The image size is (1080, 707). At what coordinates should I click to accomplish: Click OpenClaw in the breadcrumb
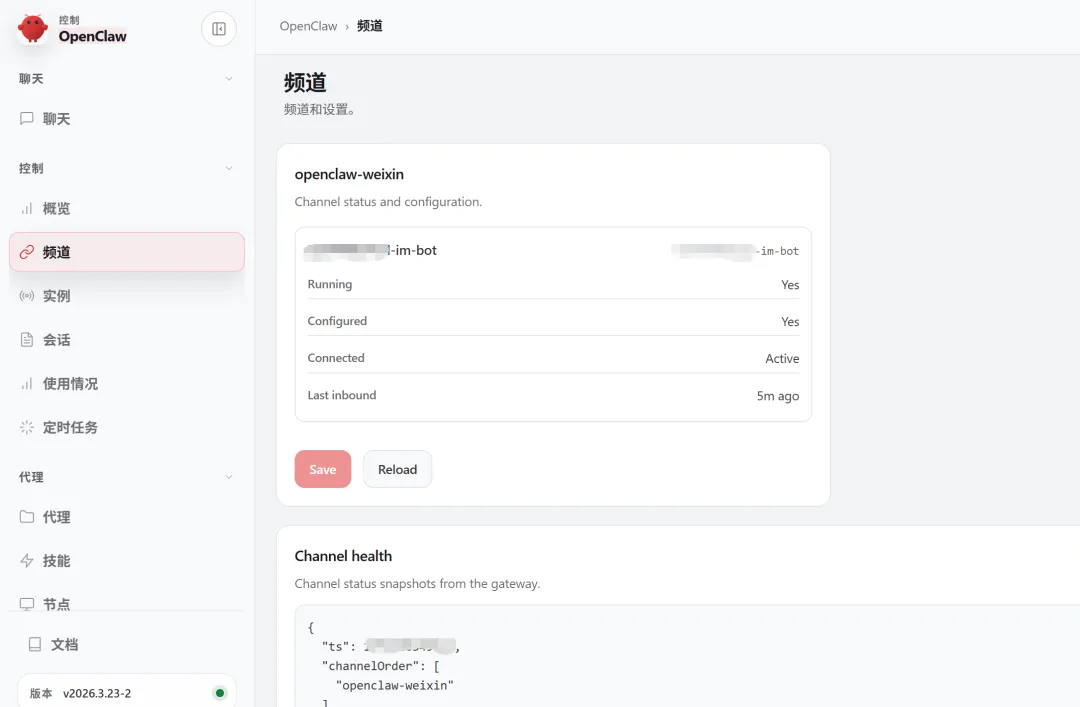point(308,26)
